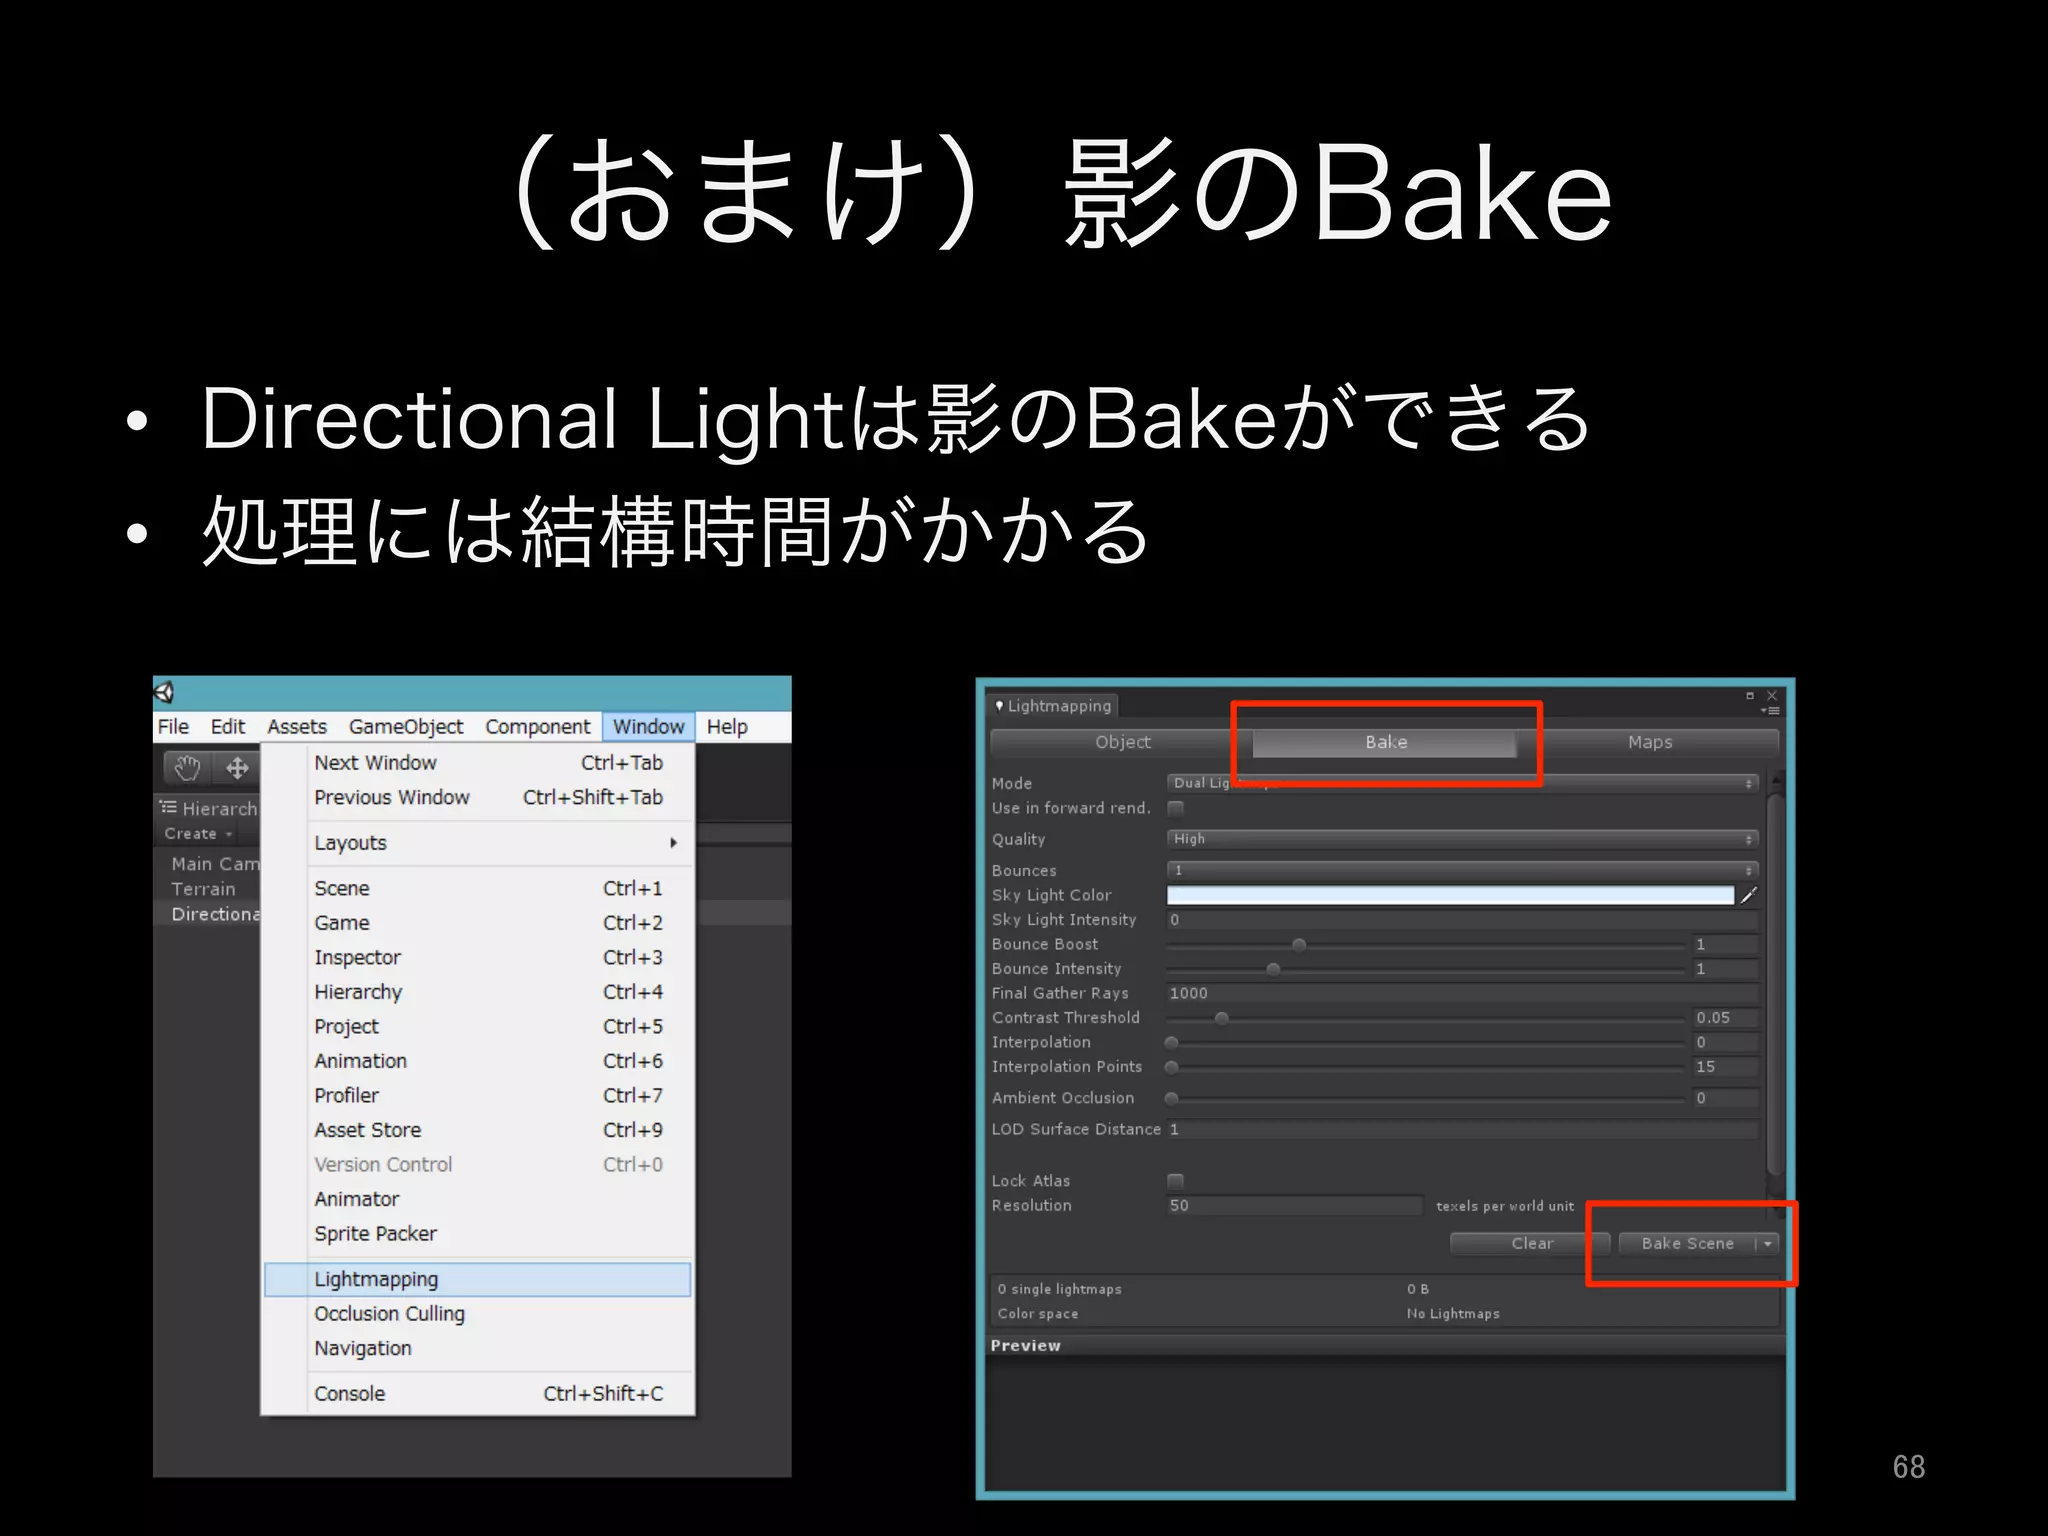
Task: Open the Mode dropdown
Action: 1462,783
